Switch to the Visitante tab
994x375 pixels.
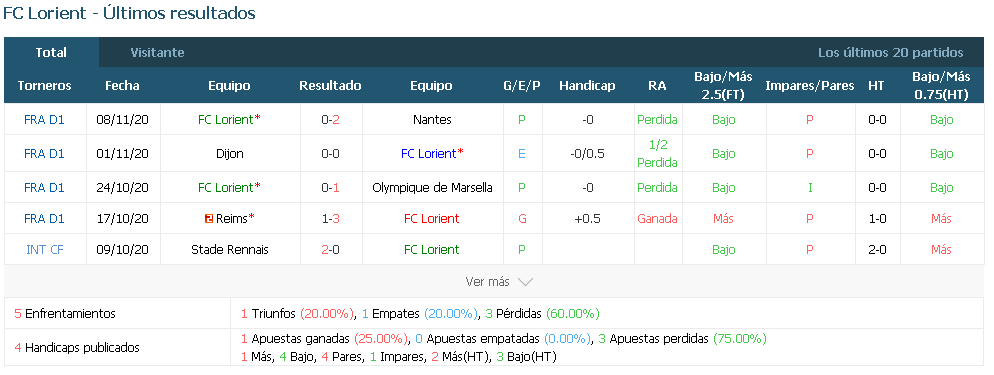coord(157,53)
